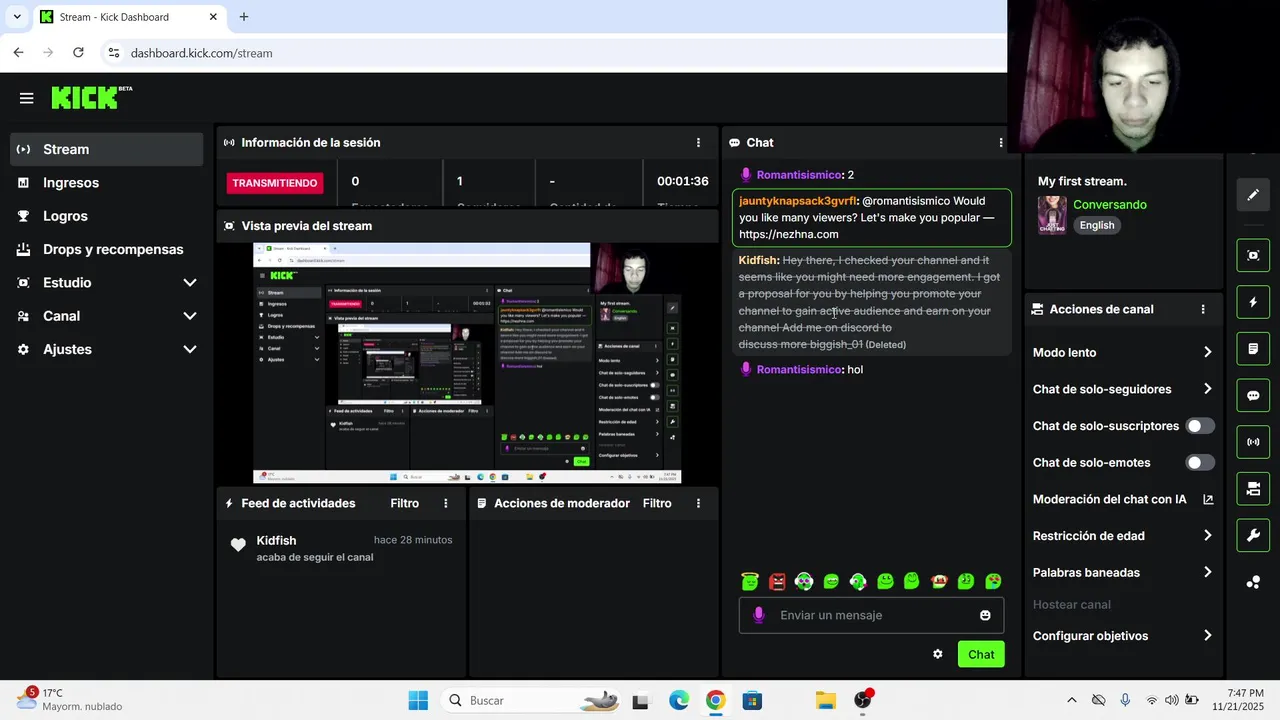
Task: Click the stream preview thumbnail
Action: pyautogui.click(x=467, y=364)
